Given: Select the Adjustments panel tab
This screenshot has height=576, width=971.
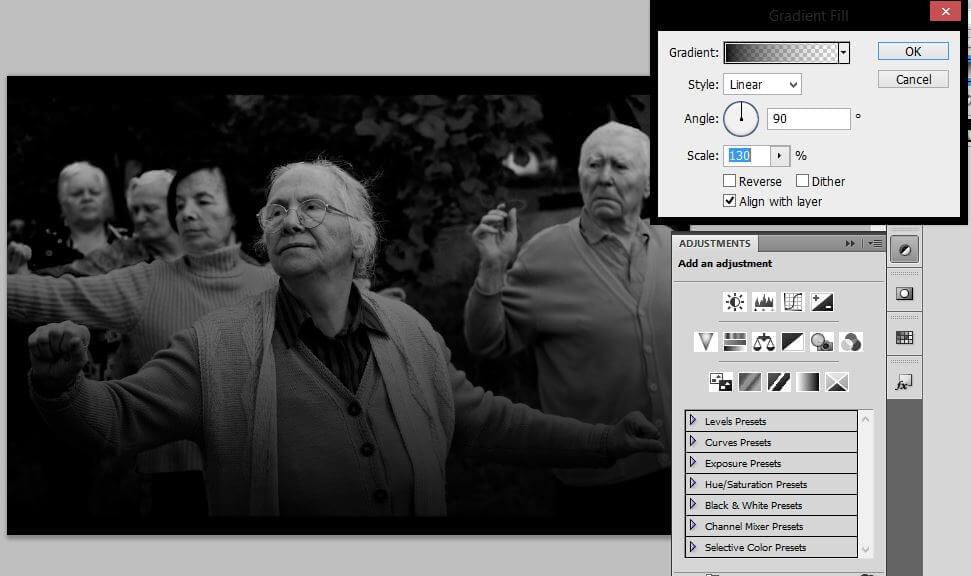Looking at the screenshot, I should (715, 243).
